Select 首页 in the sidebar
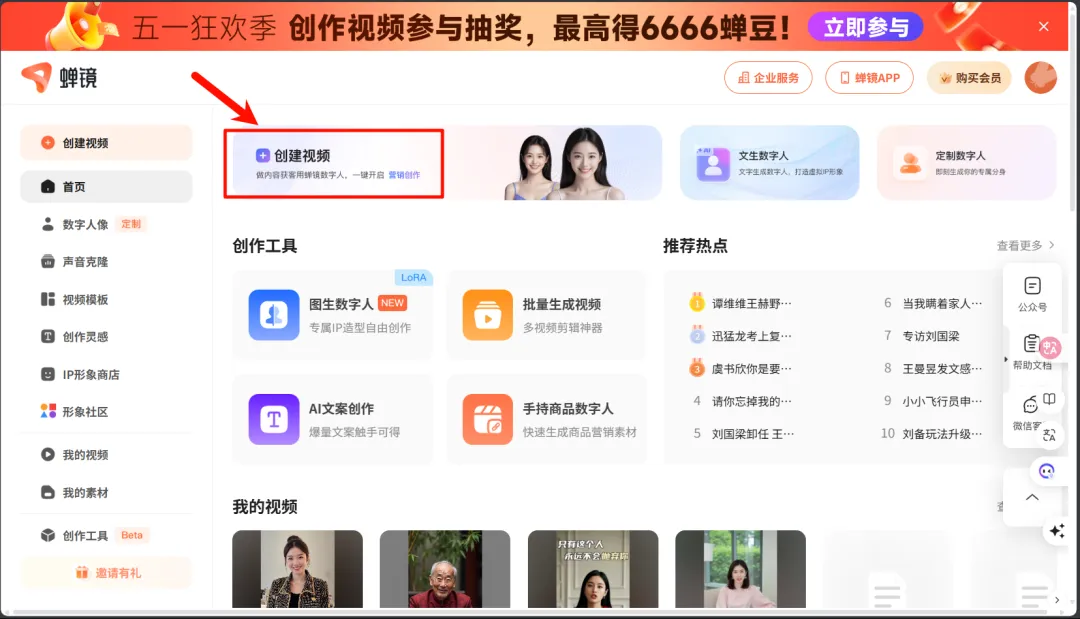The height and width of the screenshot is (619, 1080). (106, 187)
